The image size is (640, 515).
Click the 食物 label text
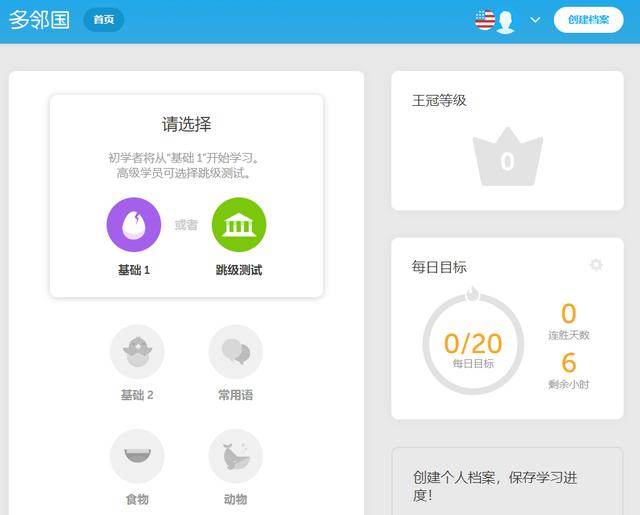137,499
